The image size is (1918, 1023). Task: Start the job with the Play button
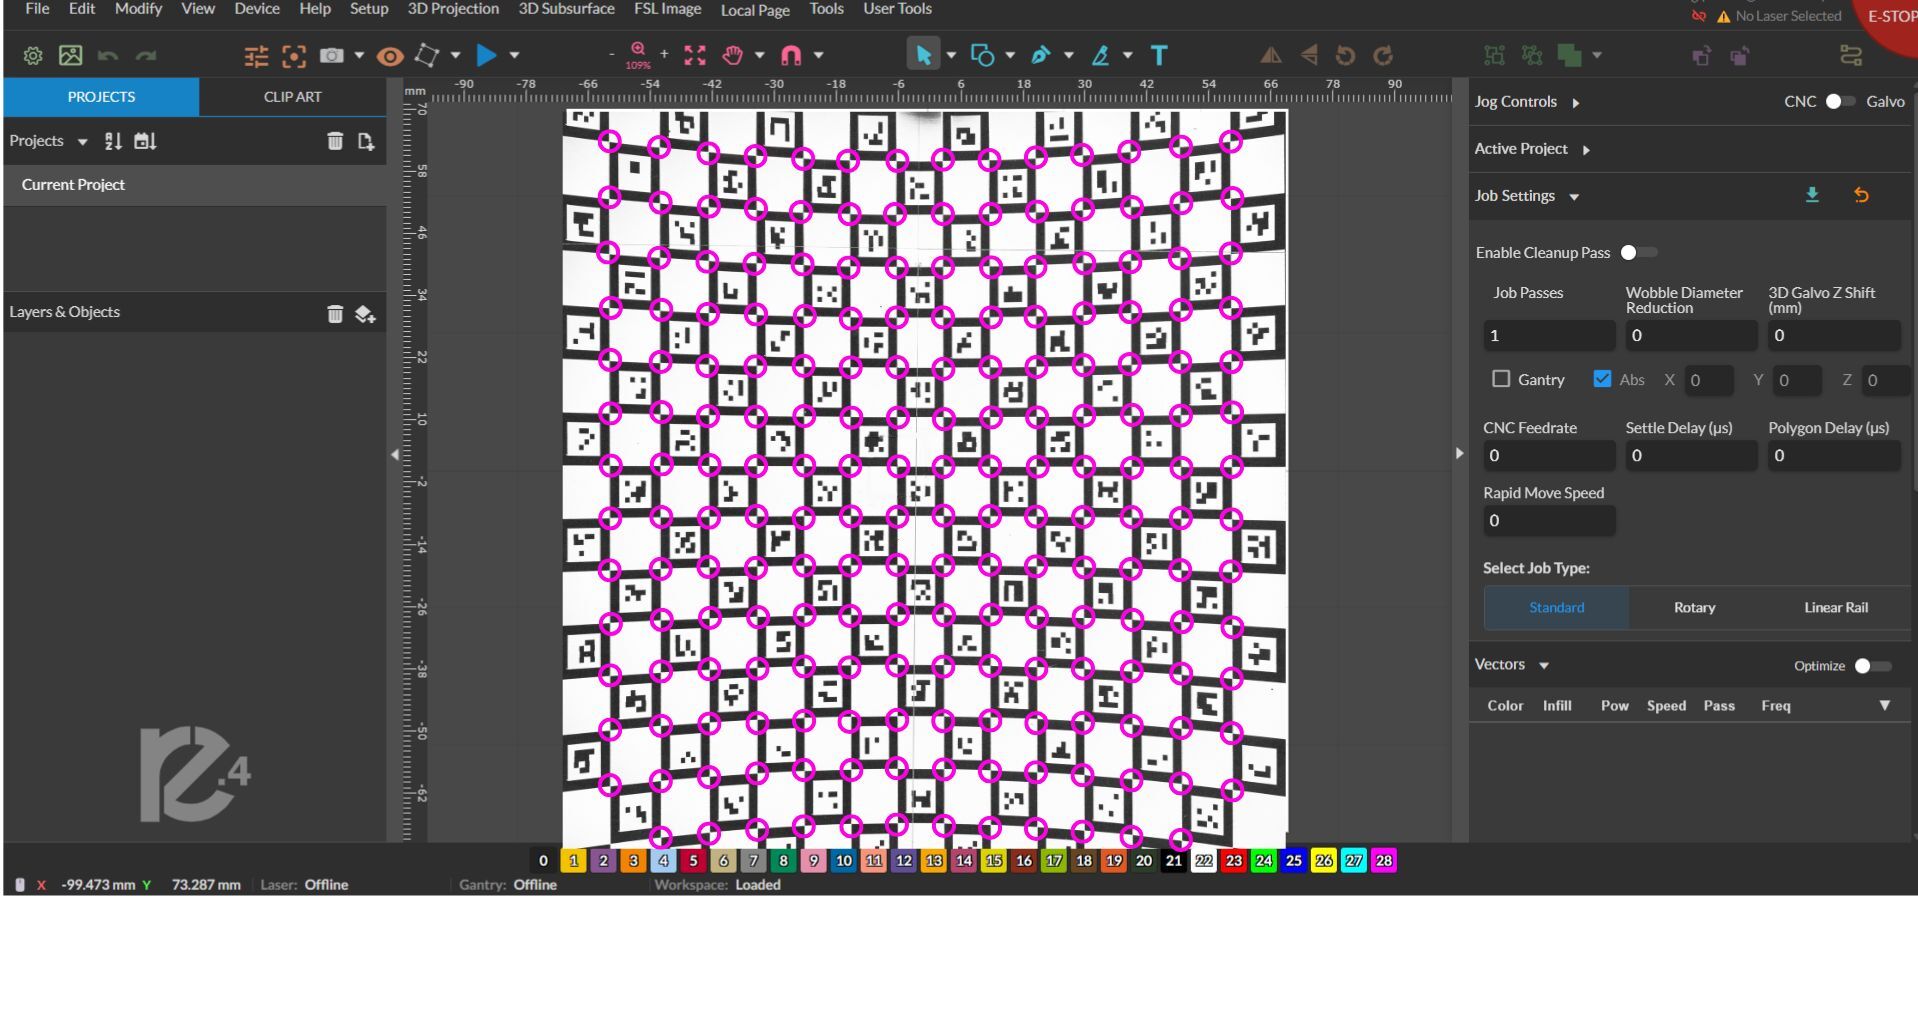486,55
